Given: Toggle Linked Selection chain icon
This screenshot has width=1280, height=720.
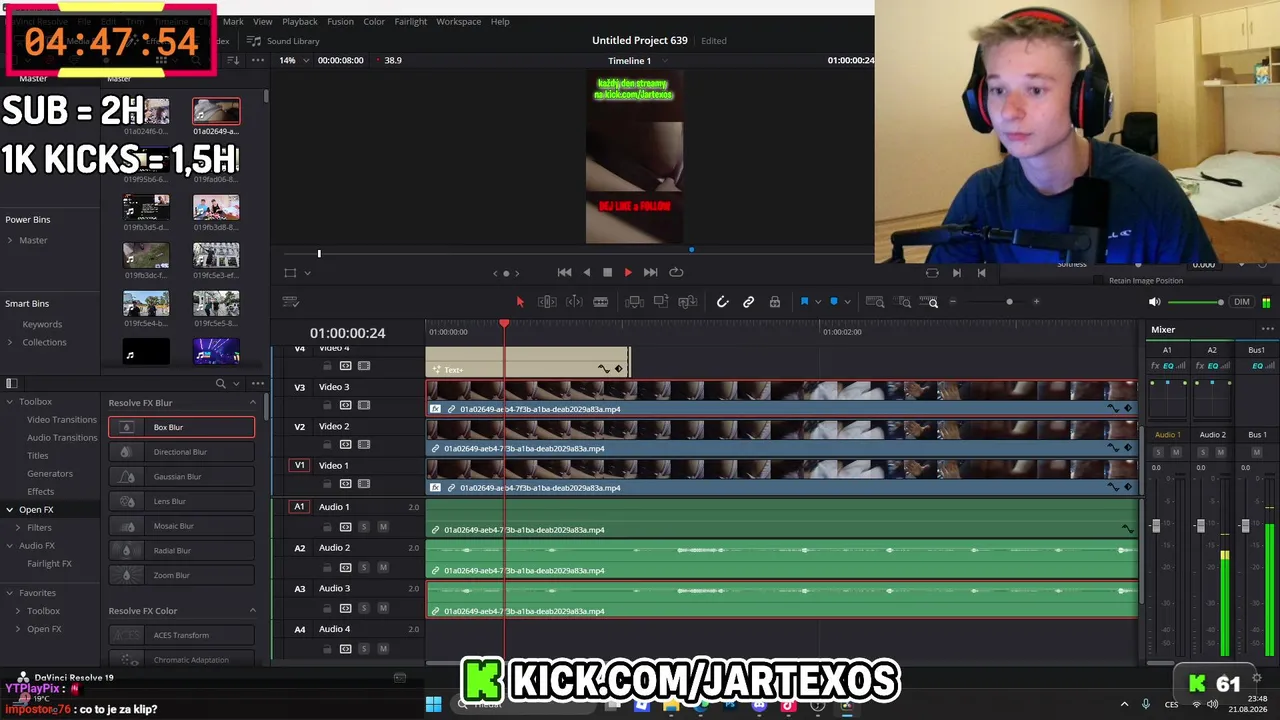Looking at the screenshot, I should tap(748, 302).
